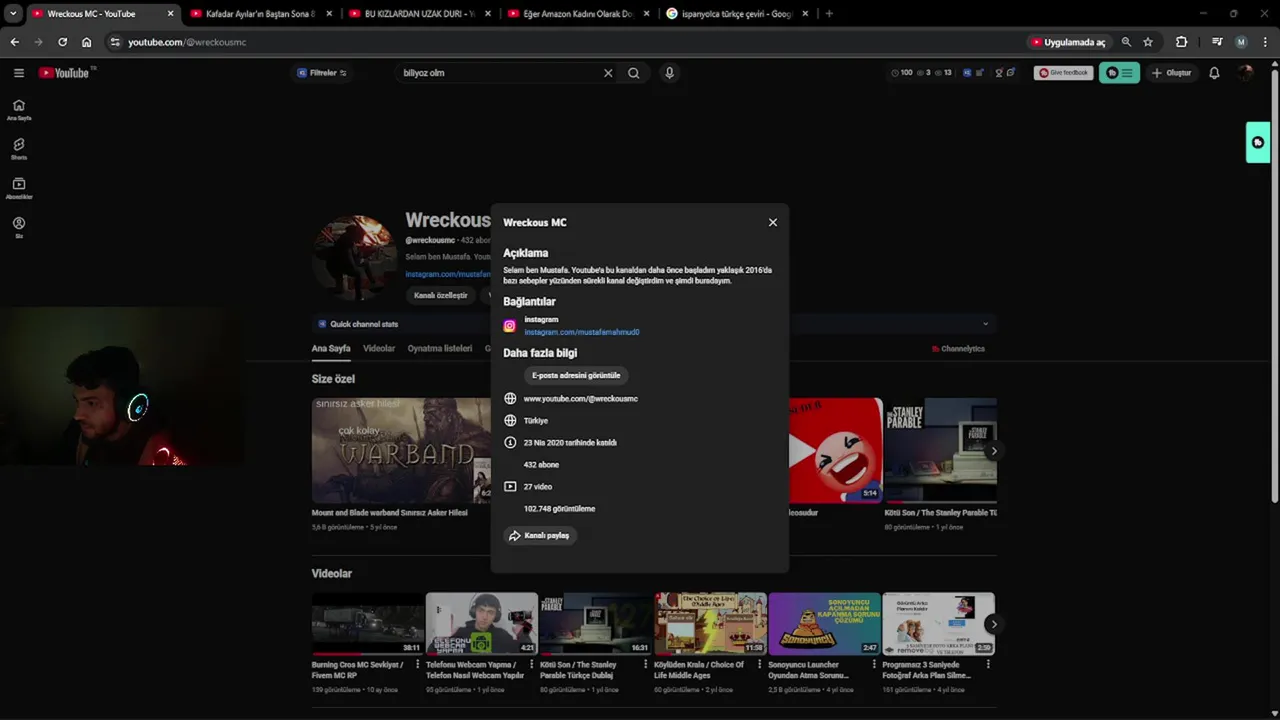Click the Oluştur create button
Viewport: 1280px width, 720px height.
point(1171,73)
